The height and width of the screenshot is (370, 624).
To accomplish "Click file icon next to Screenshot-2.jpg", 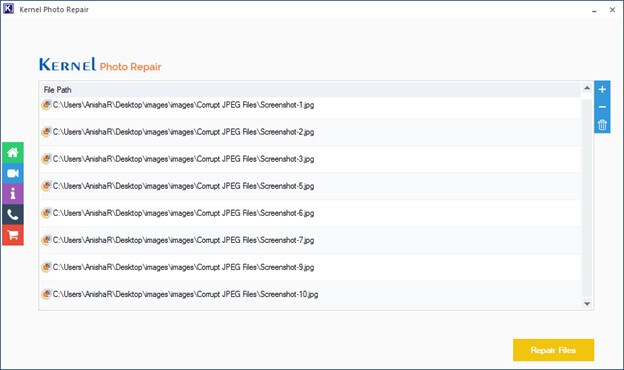I will 46,132.
